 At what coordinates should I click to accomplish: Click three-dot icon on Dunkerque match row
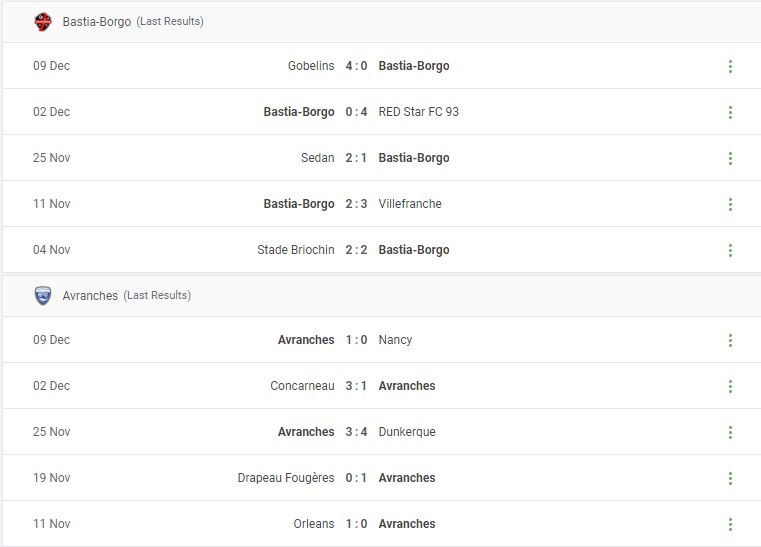730,432
